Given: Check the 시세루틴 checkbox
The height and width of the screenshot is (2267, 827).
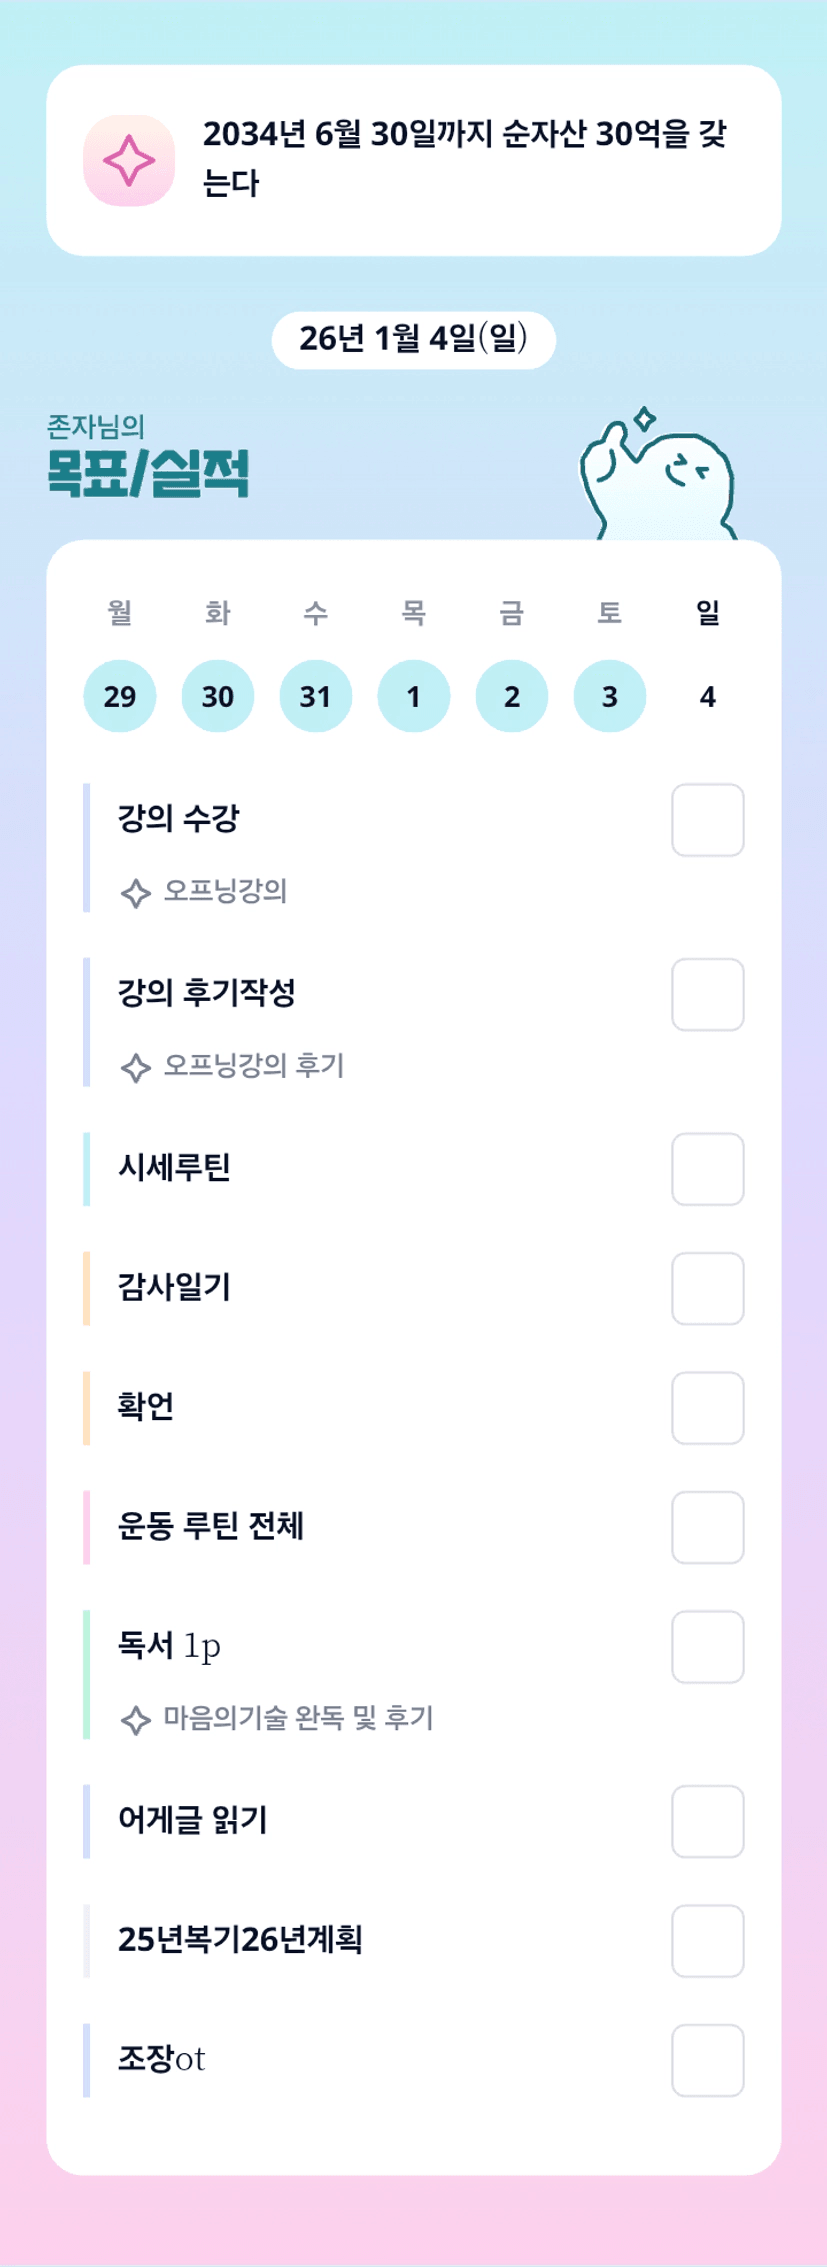Looking at the screenshot, I should [707, 1169].
